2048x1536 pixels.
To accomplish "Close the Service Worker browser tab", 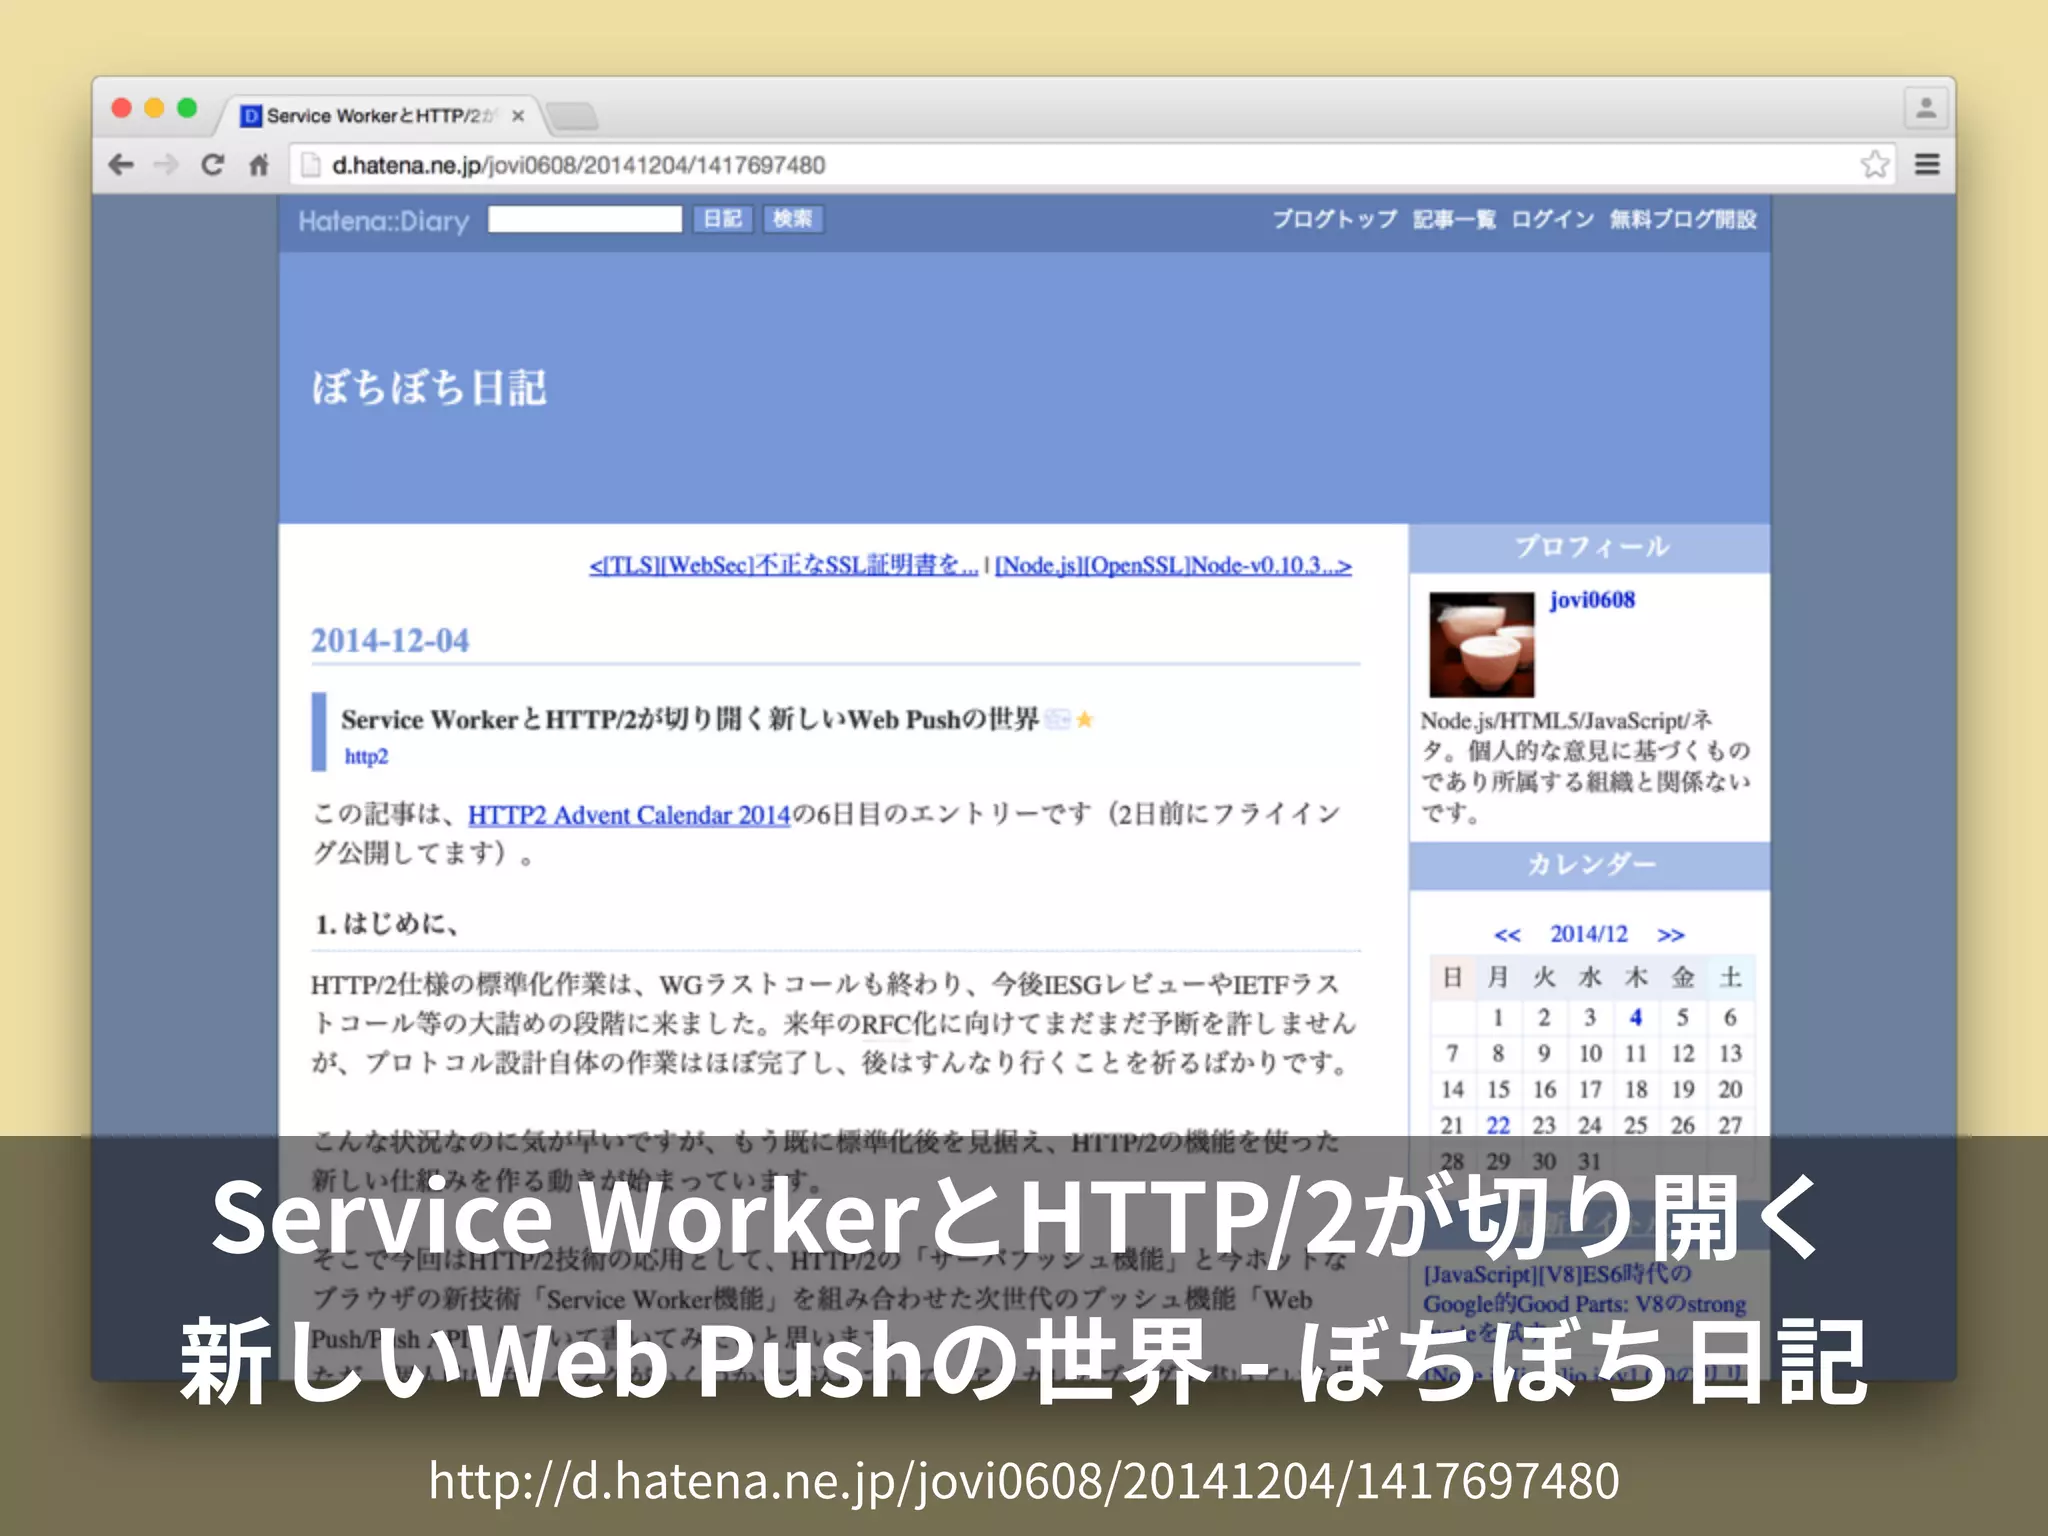I will tap(518, 116).
